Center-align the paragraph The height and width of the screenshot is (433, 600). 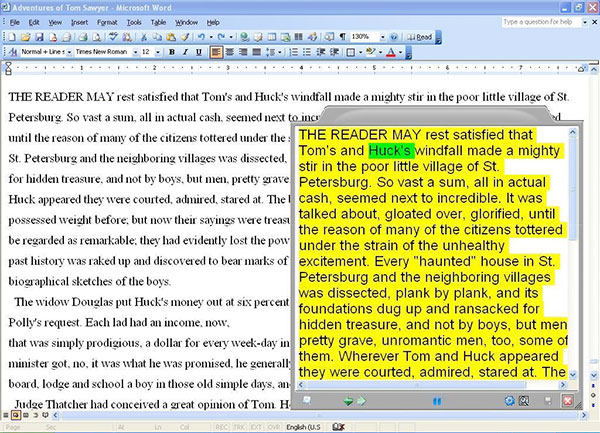[230, 52]
